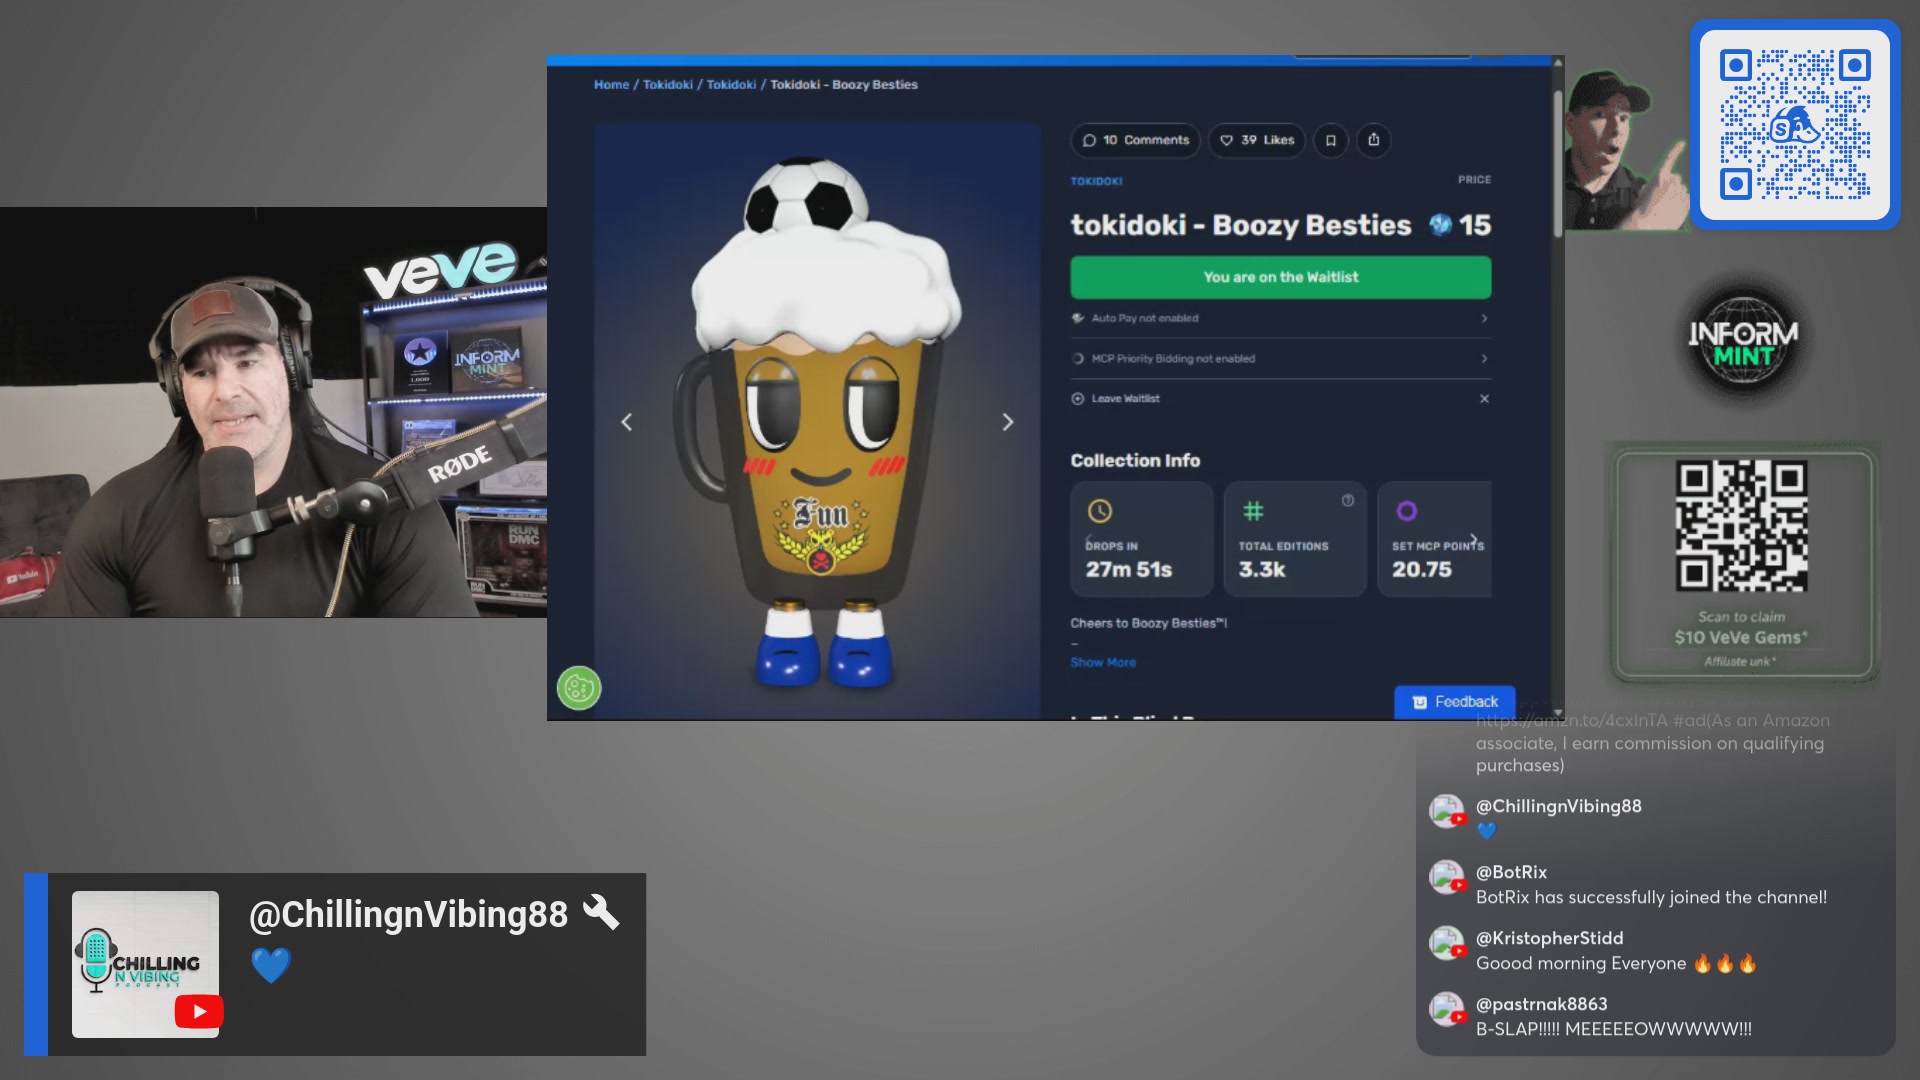Viewport: 1920px width, 1080px height.
Task: Click the scrollbar up arrow of the page
Action: (x=1558, y=62)
